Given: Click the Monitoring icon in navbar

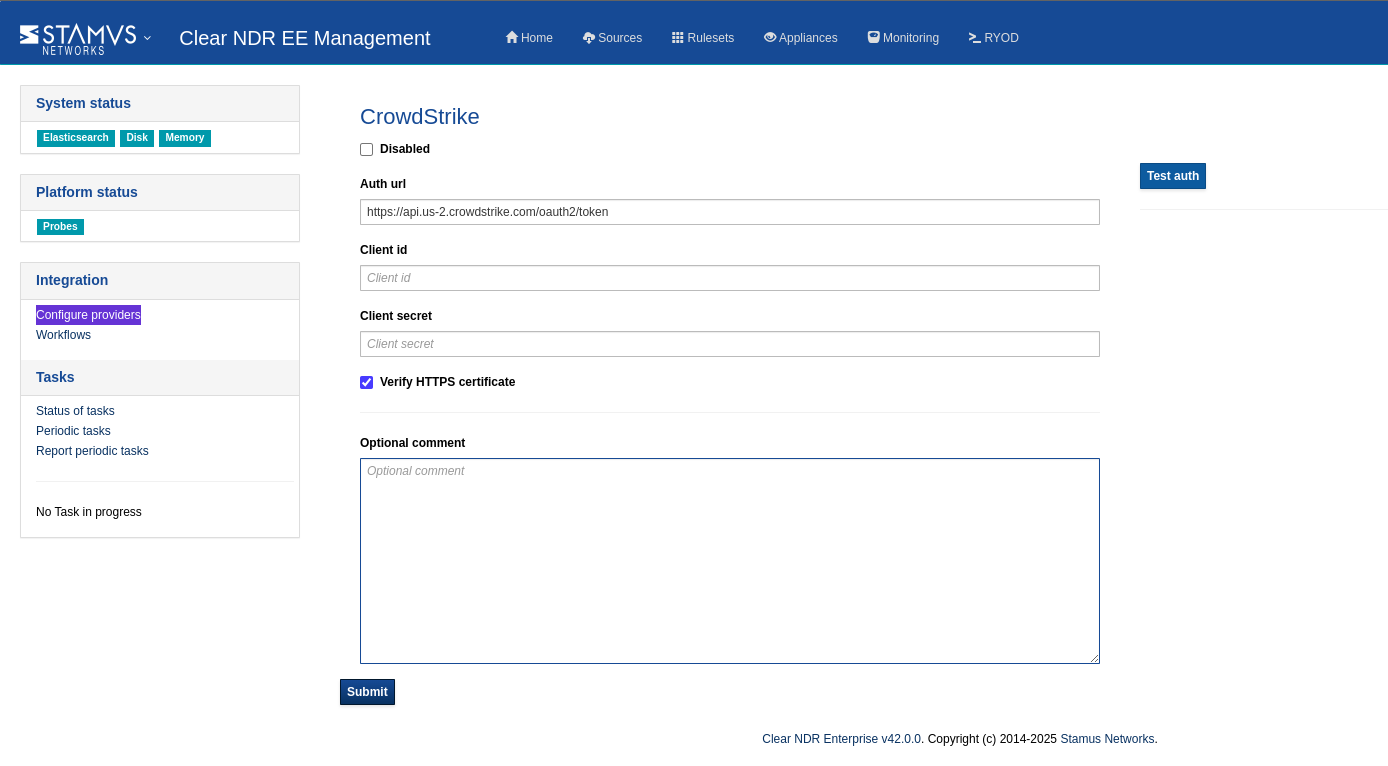Looking at the screenshot, I should click(873, 38).
